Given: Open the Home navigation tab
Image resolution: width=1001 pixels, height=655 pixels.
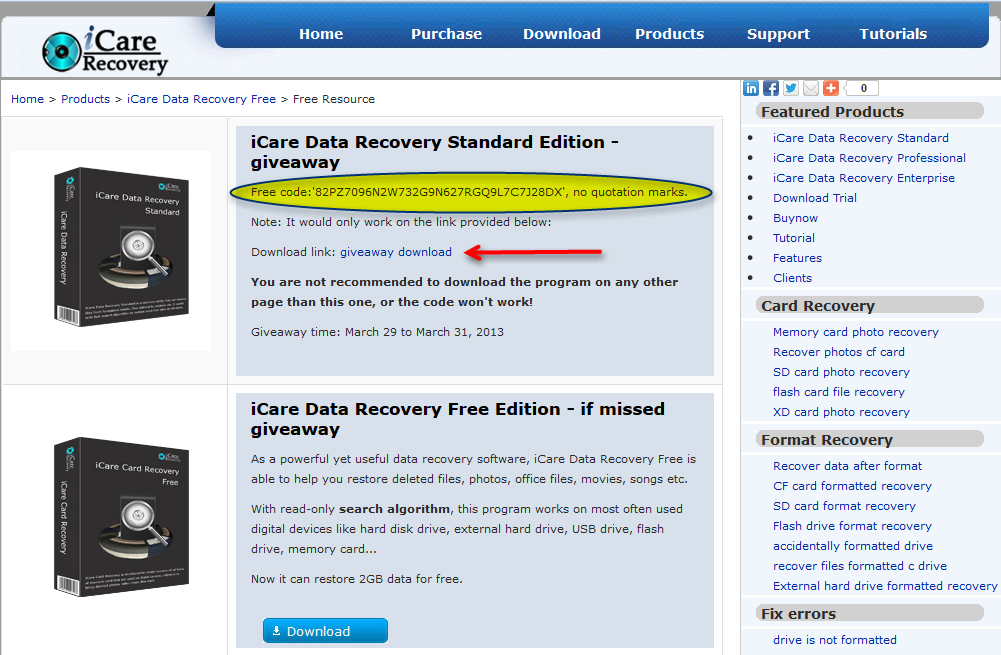Looking at the screenshot, I should click(x=321, y=34).
